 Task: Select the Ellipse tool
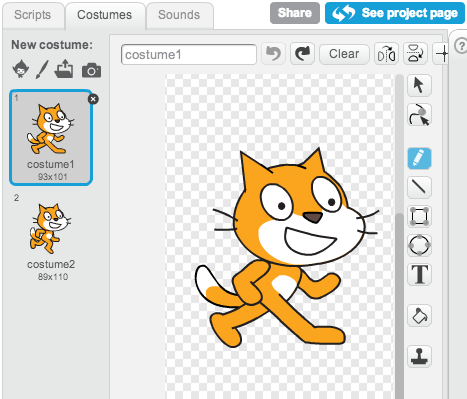pos(419,245)
